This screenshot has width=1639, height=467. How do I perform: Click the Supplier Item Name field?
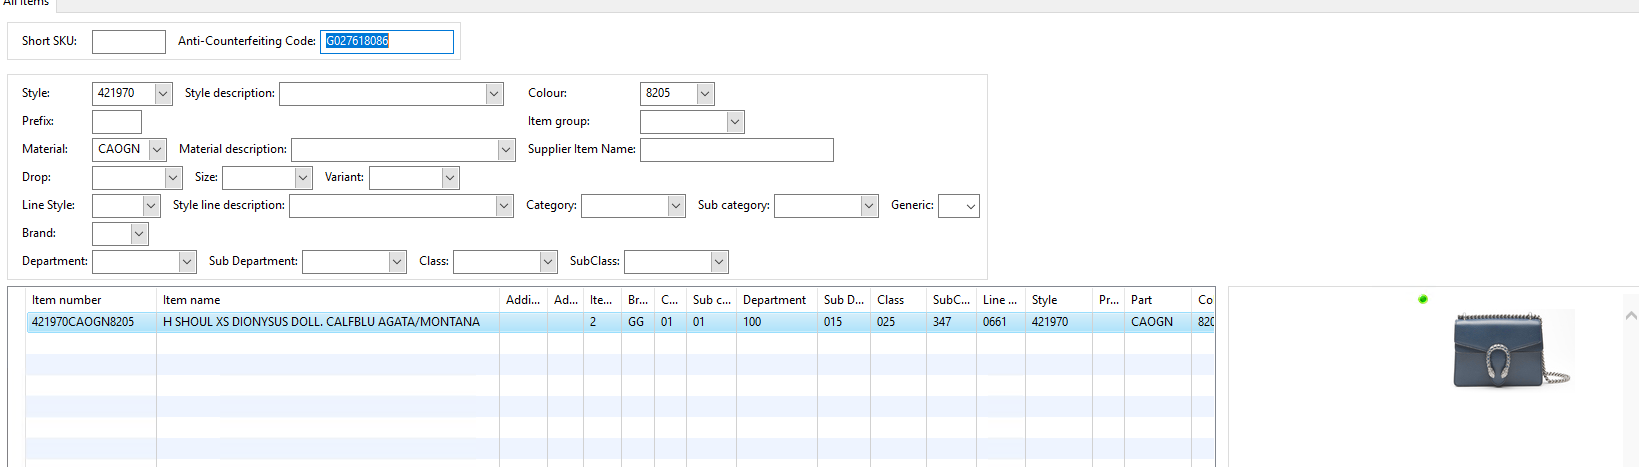(x=737, y=149)
